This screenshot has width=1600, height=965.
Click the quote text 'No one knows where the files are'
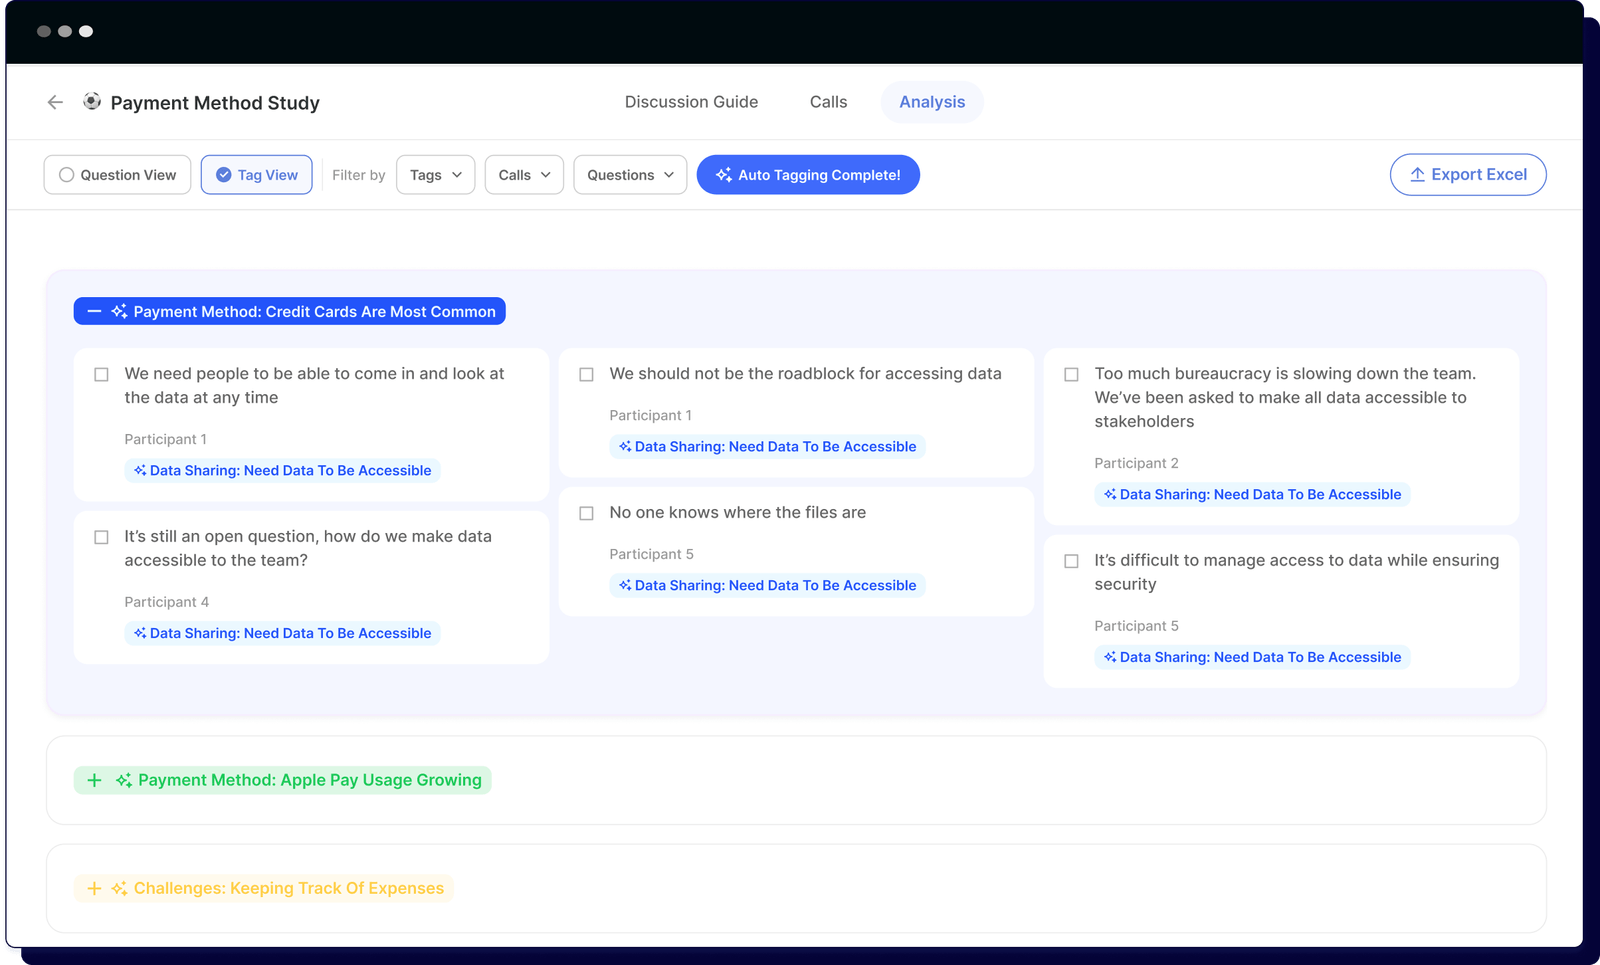tap(738, 513)
